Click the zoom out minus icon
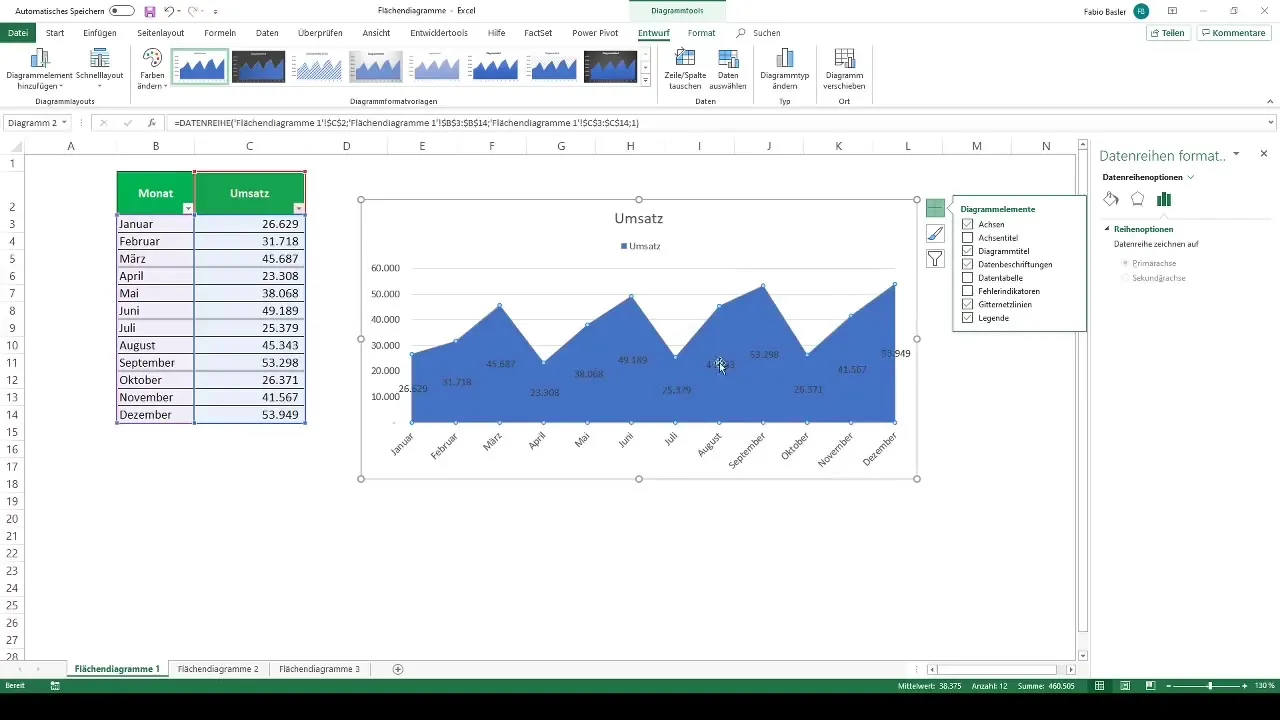 [1169, 686]
